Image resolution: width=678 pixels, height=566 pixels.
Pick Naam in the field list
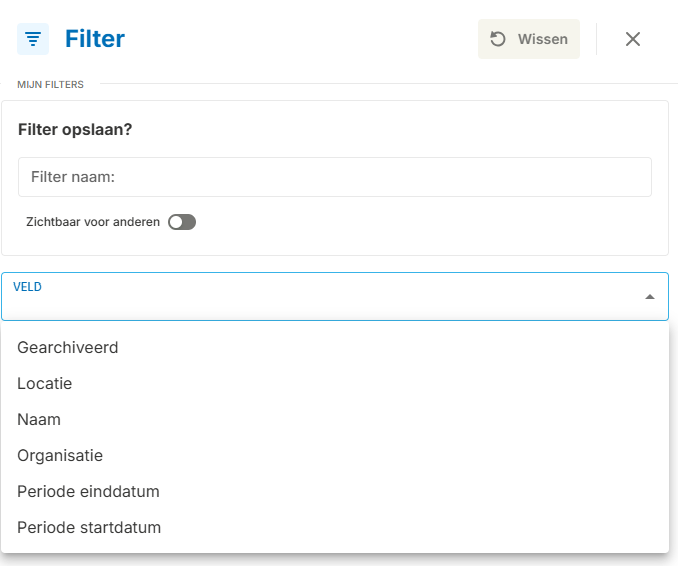tap(39, 420)
